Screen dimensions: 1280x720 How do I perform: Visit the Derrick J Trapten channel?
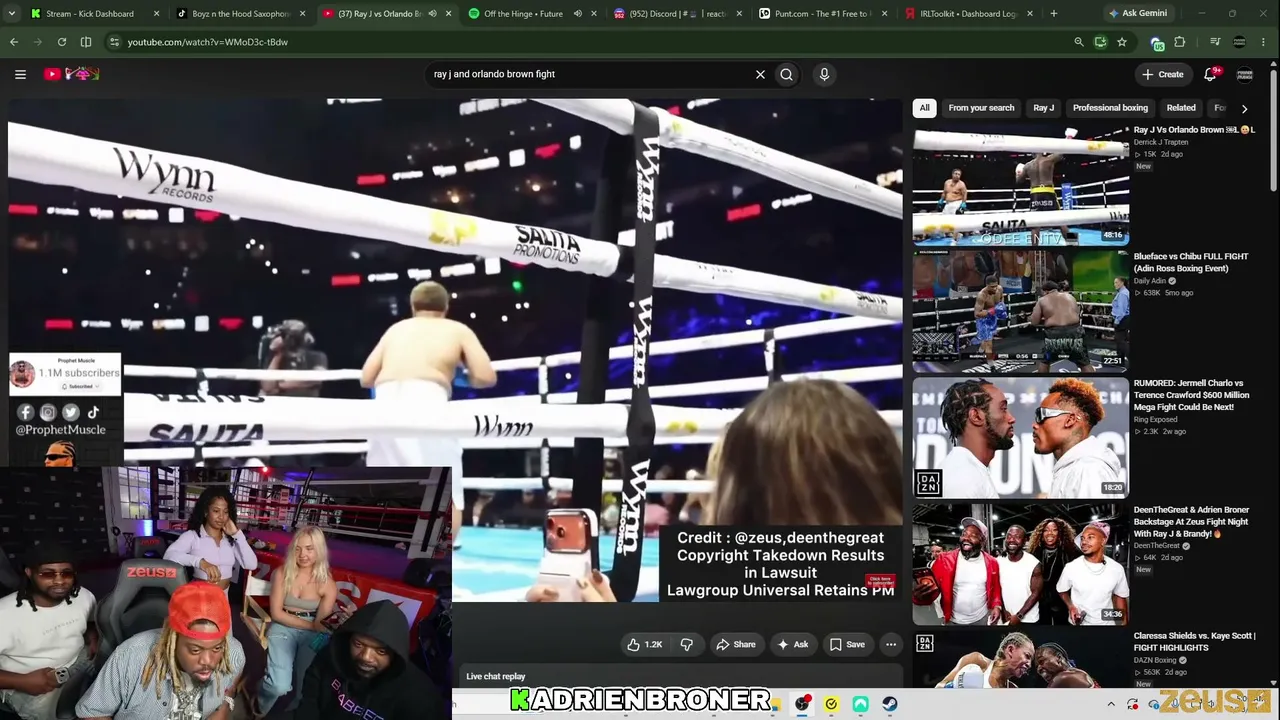click(x=1161, y=142)
